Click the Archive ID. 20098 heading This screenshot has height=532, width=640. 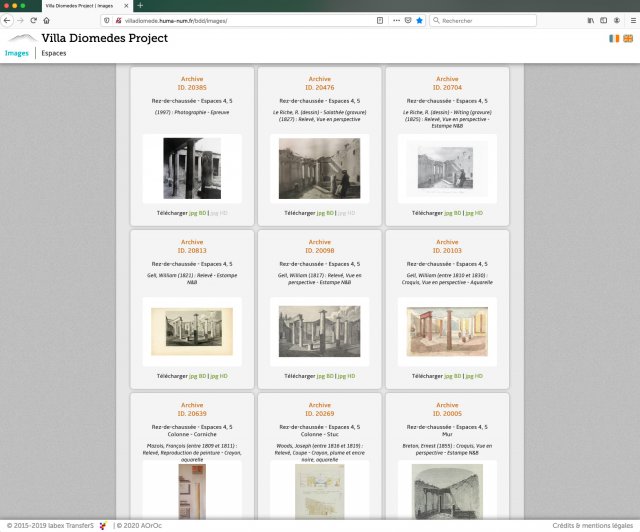coord(320,246)
